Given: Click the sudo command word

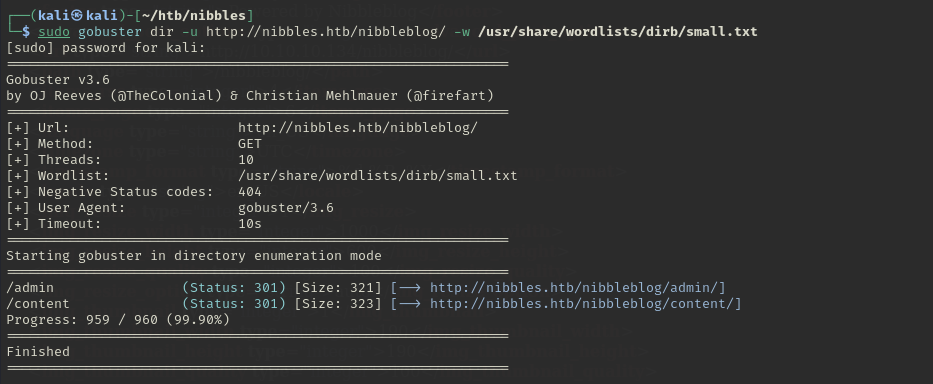Looking at the screenshot, I should coord(54,32).
